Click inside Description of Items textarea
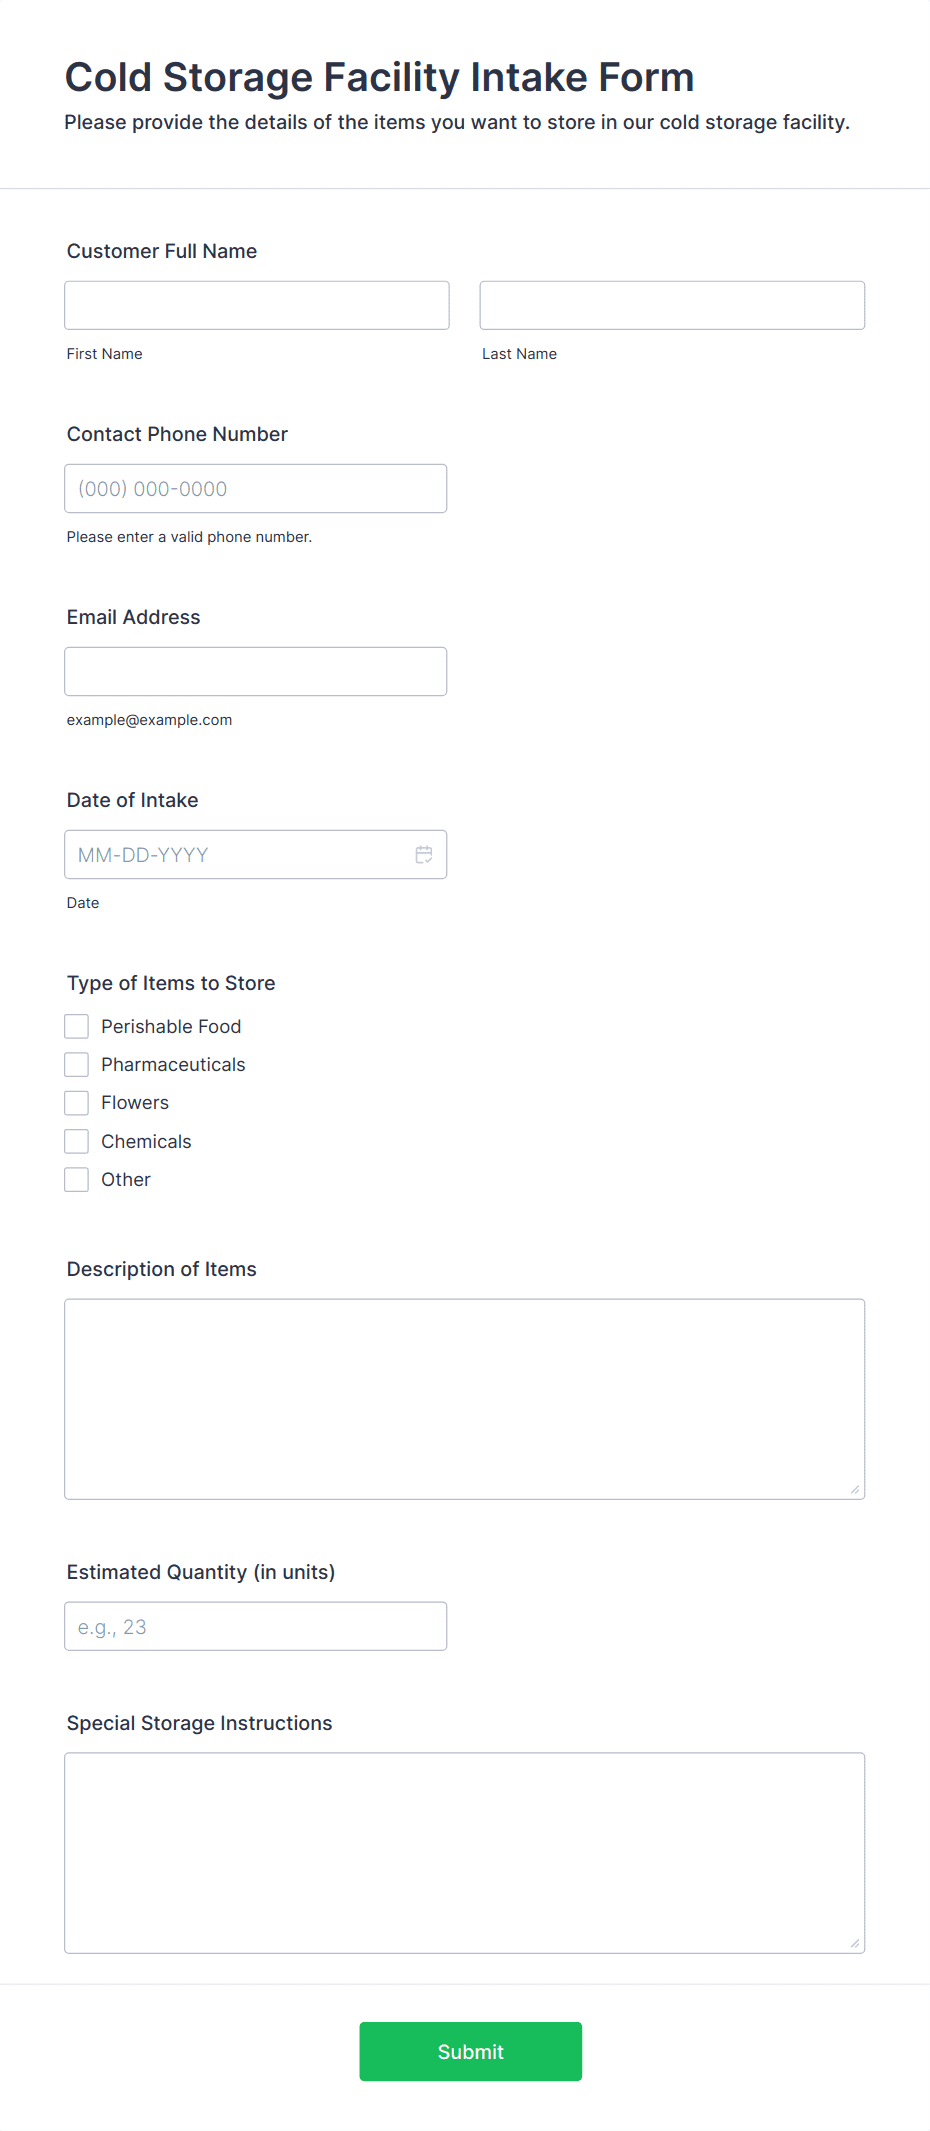930x2131 pixels. 465,1399
